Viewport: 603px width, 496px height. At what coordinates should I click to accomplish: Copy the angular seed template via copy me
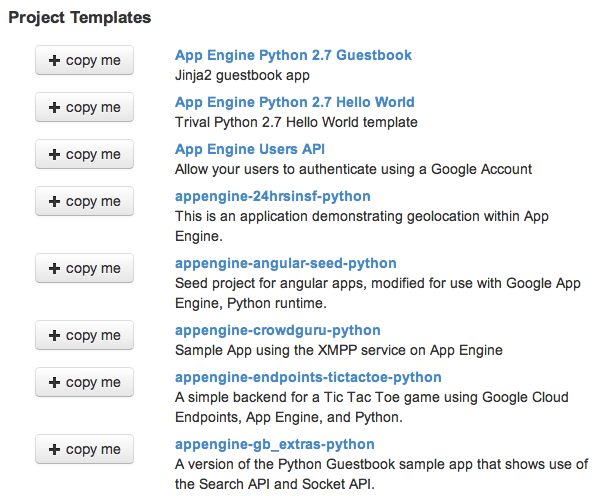85,268
